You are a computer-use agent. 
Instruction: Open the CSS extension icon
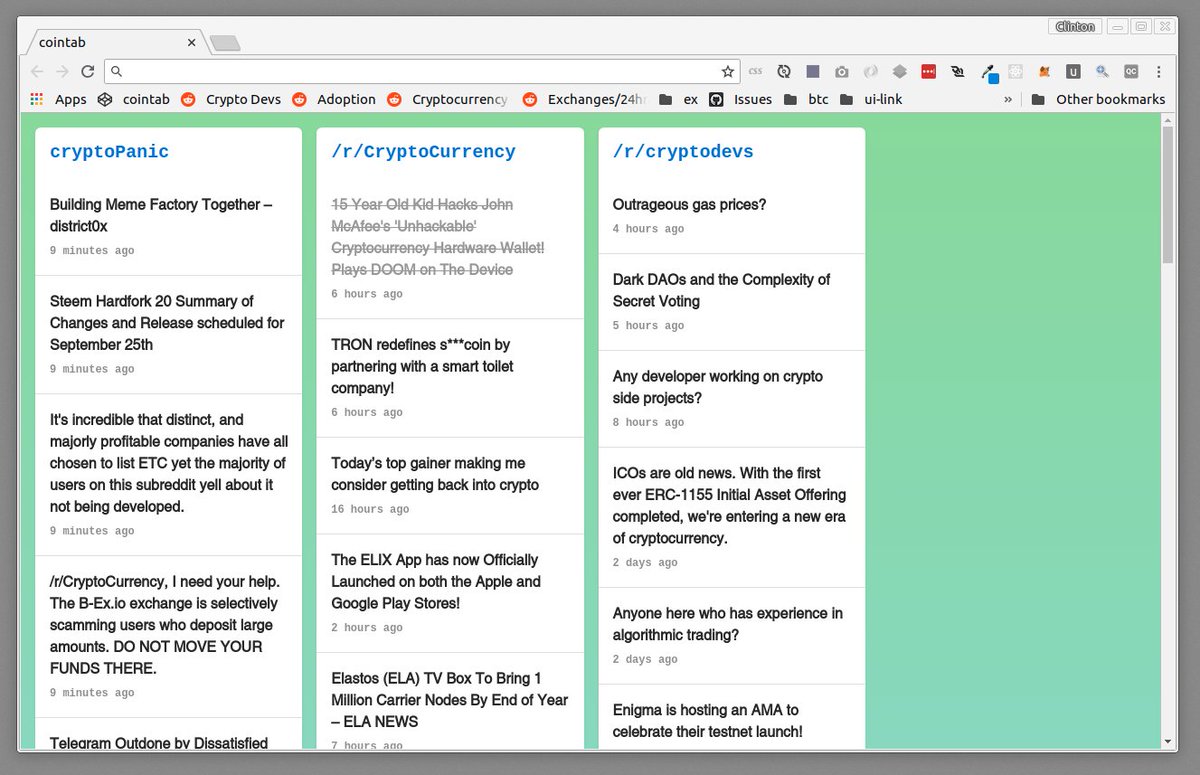[x=755, y=71]
